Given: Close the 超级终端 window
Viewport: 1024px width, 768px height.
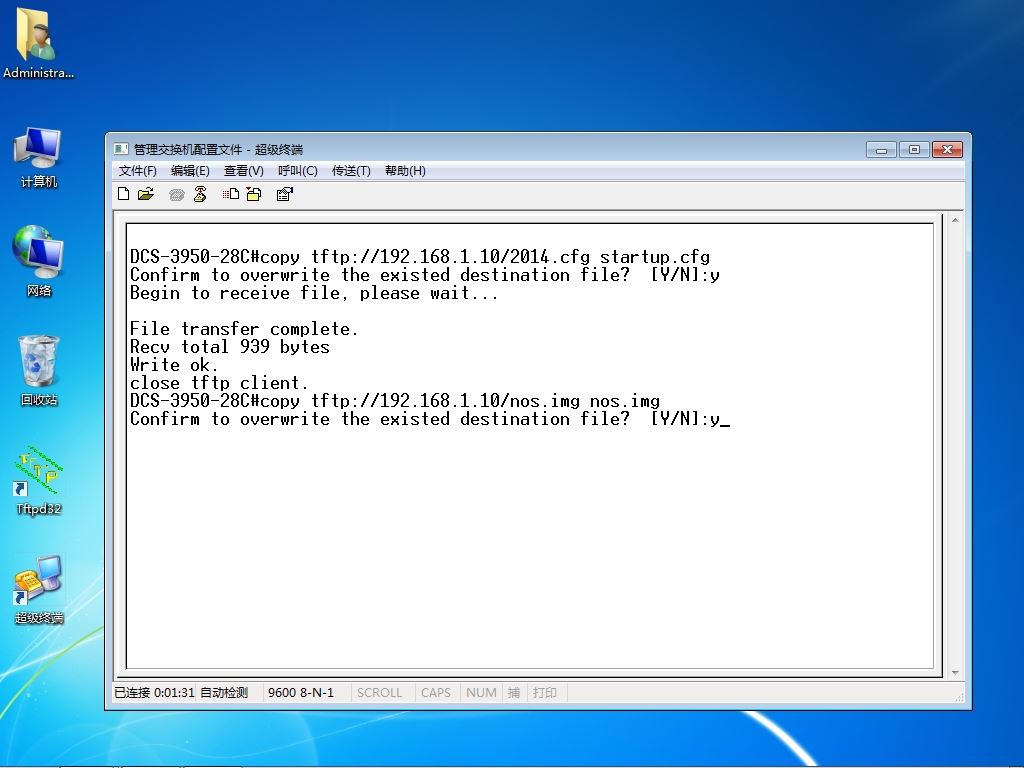Looking at the screenshot, I should click(x=948, y=150).
